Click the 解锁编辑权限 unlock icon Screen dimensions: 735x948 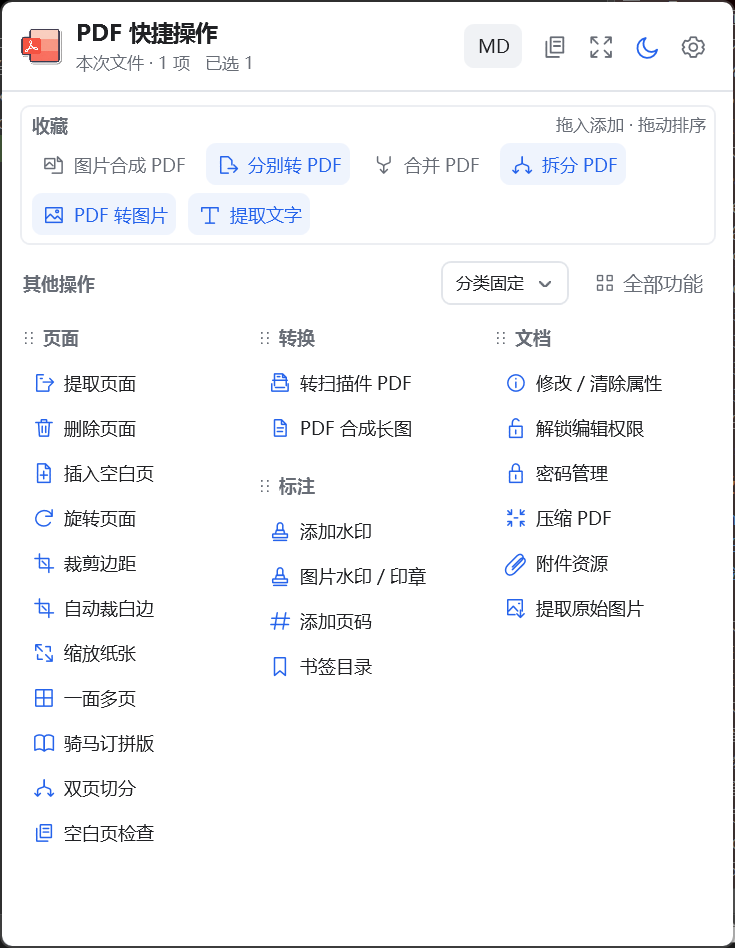tap(516, 428)
